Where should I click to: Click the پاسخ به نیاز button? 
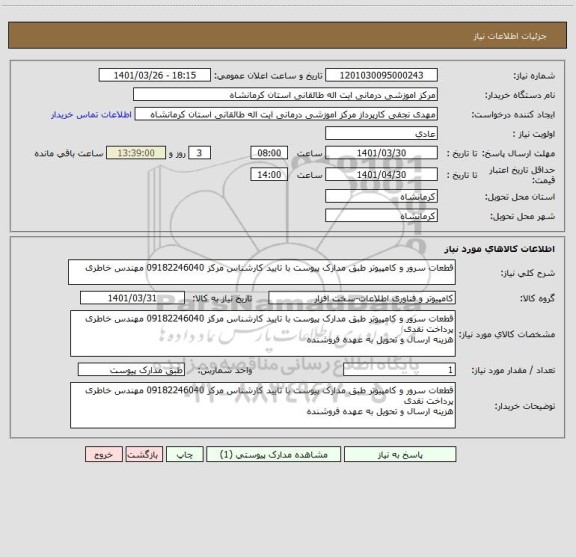pos(400,454)
